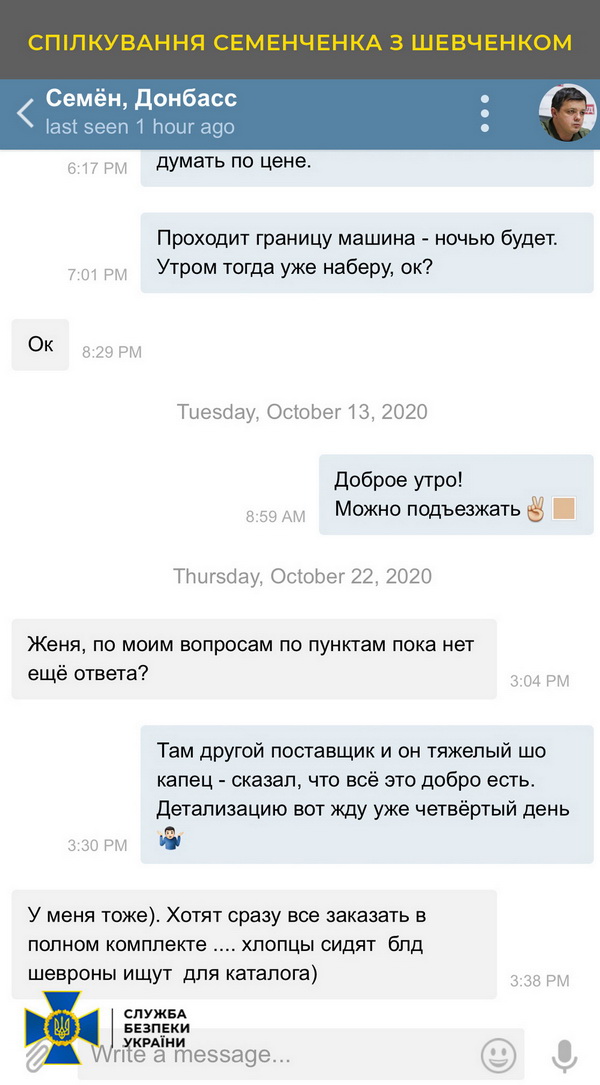Viewport: 600px width, 1085px height.
Task: Select the message about другой поставщик
Action: pyautogui.click(x=366, y=794)
